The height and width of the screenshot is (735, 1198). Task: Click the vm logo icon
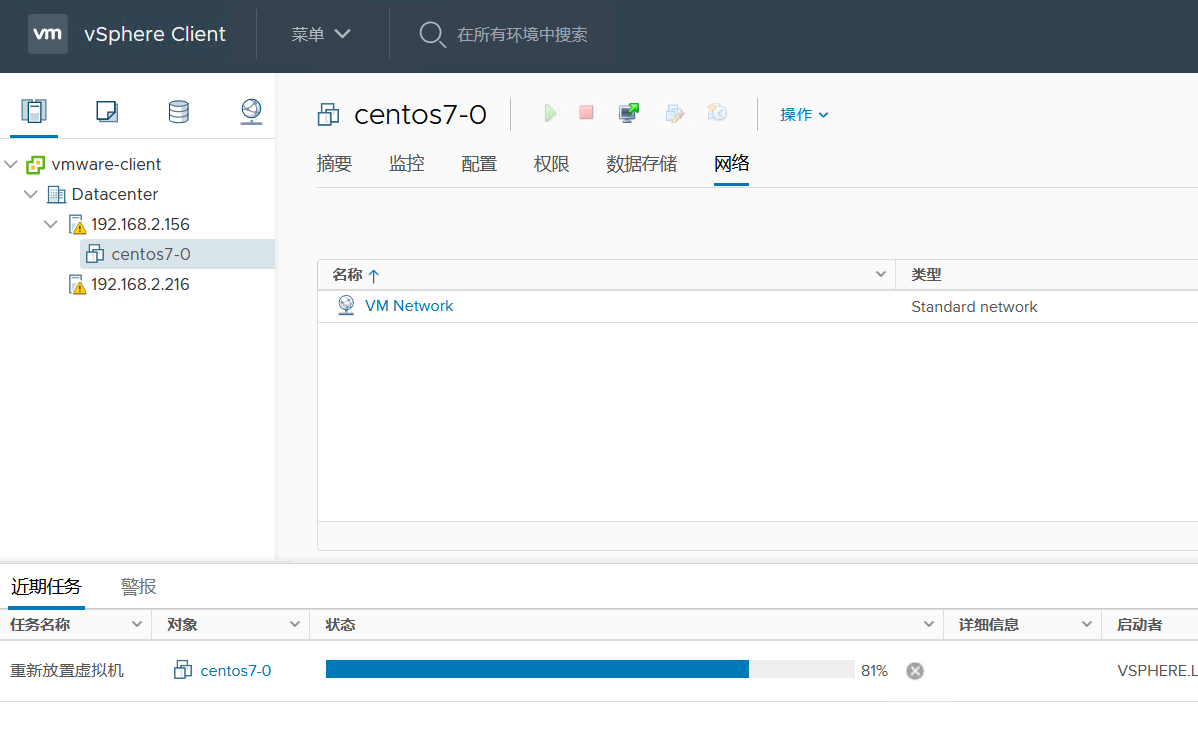coord(47,34)
